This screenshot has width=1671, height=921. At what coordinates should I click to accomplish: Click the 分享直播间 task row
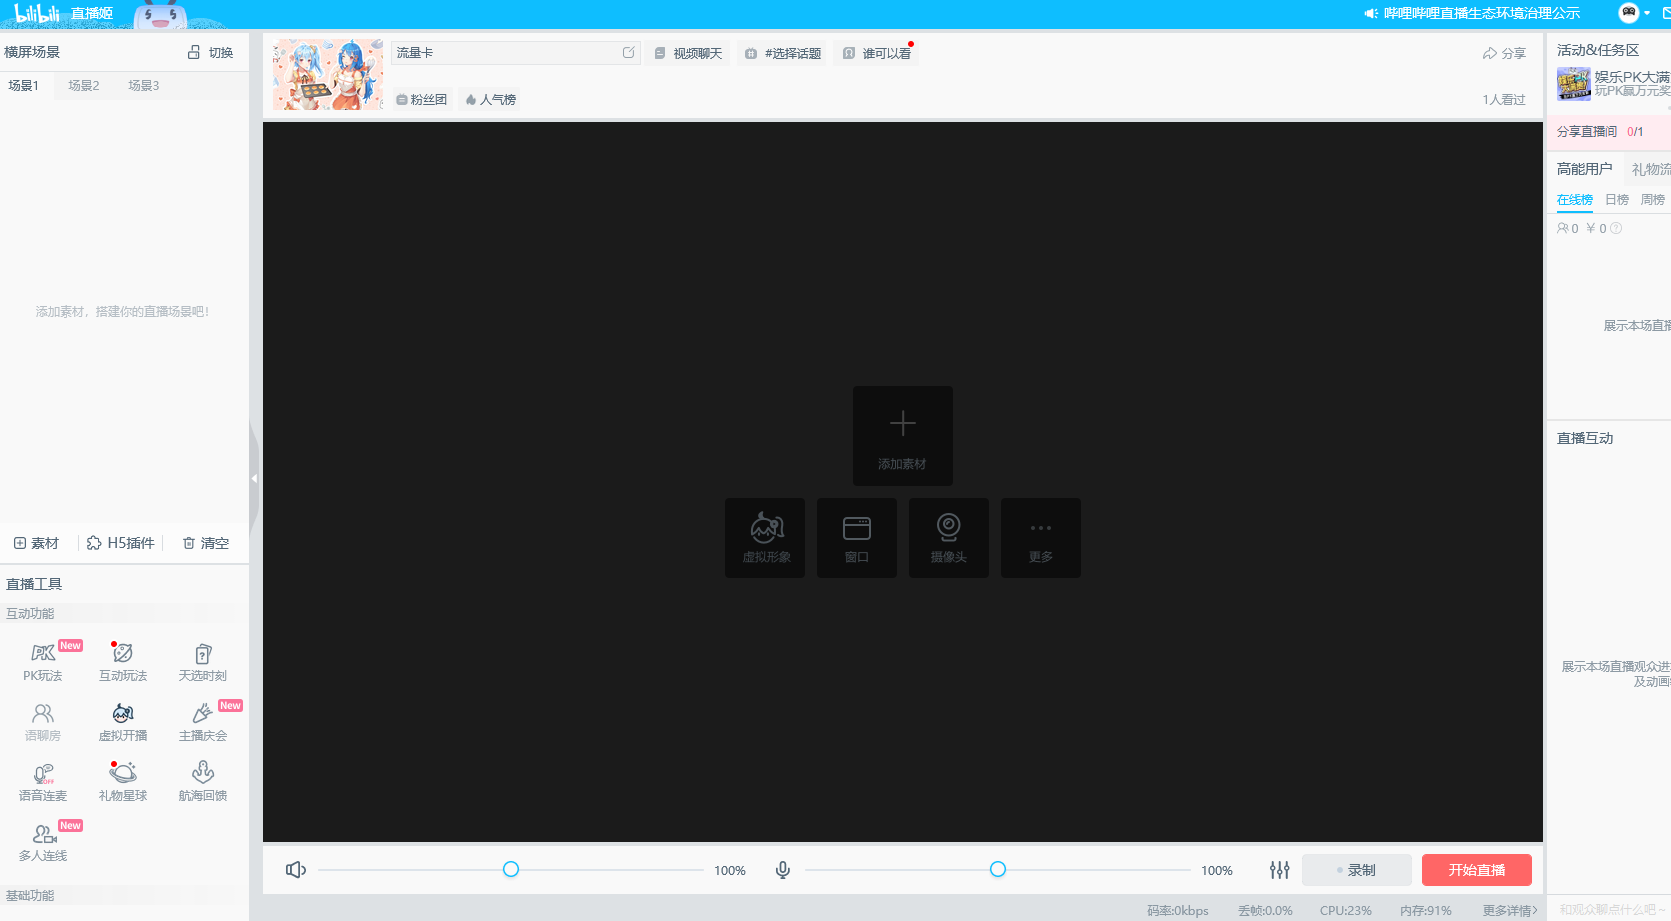tap(1608, 131)
